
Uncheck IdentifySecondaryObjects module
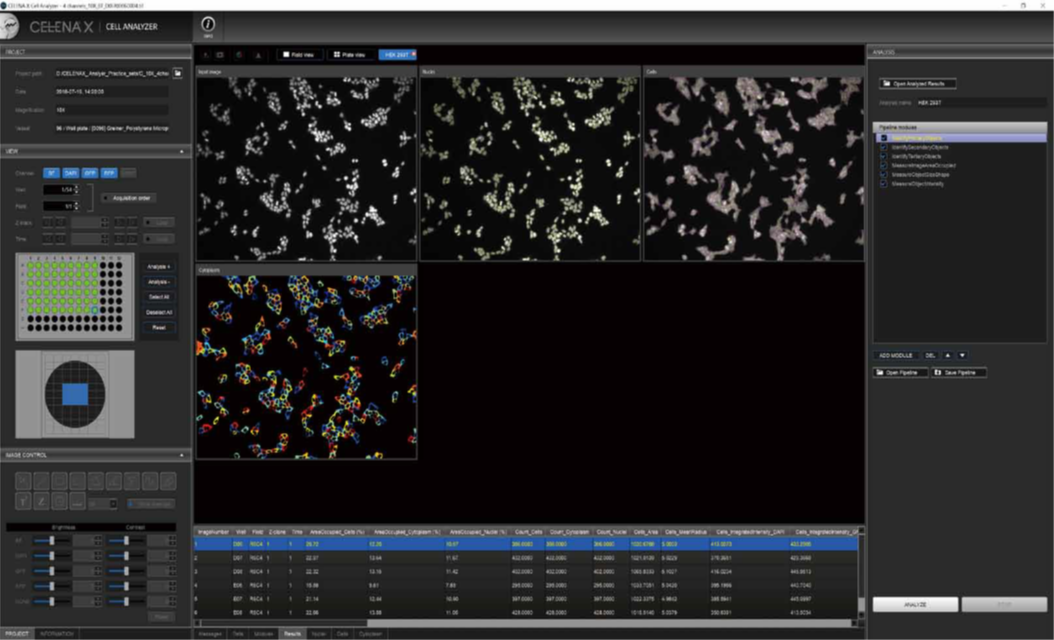[x=883, y=147]
